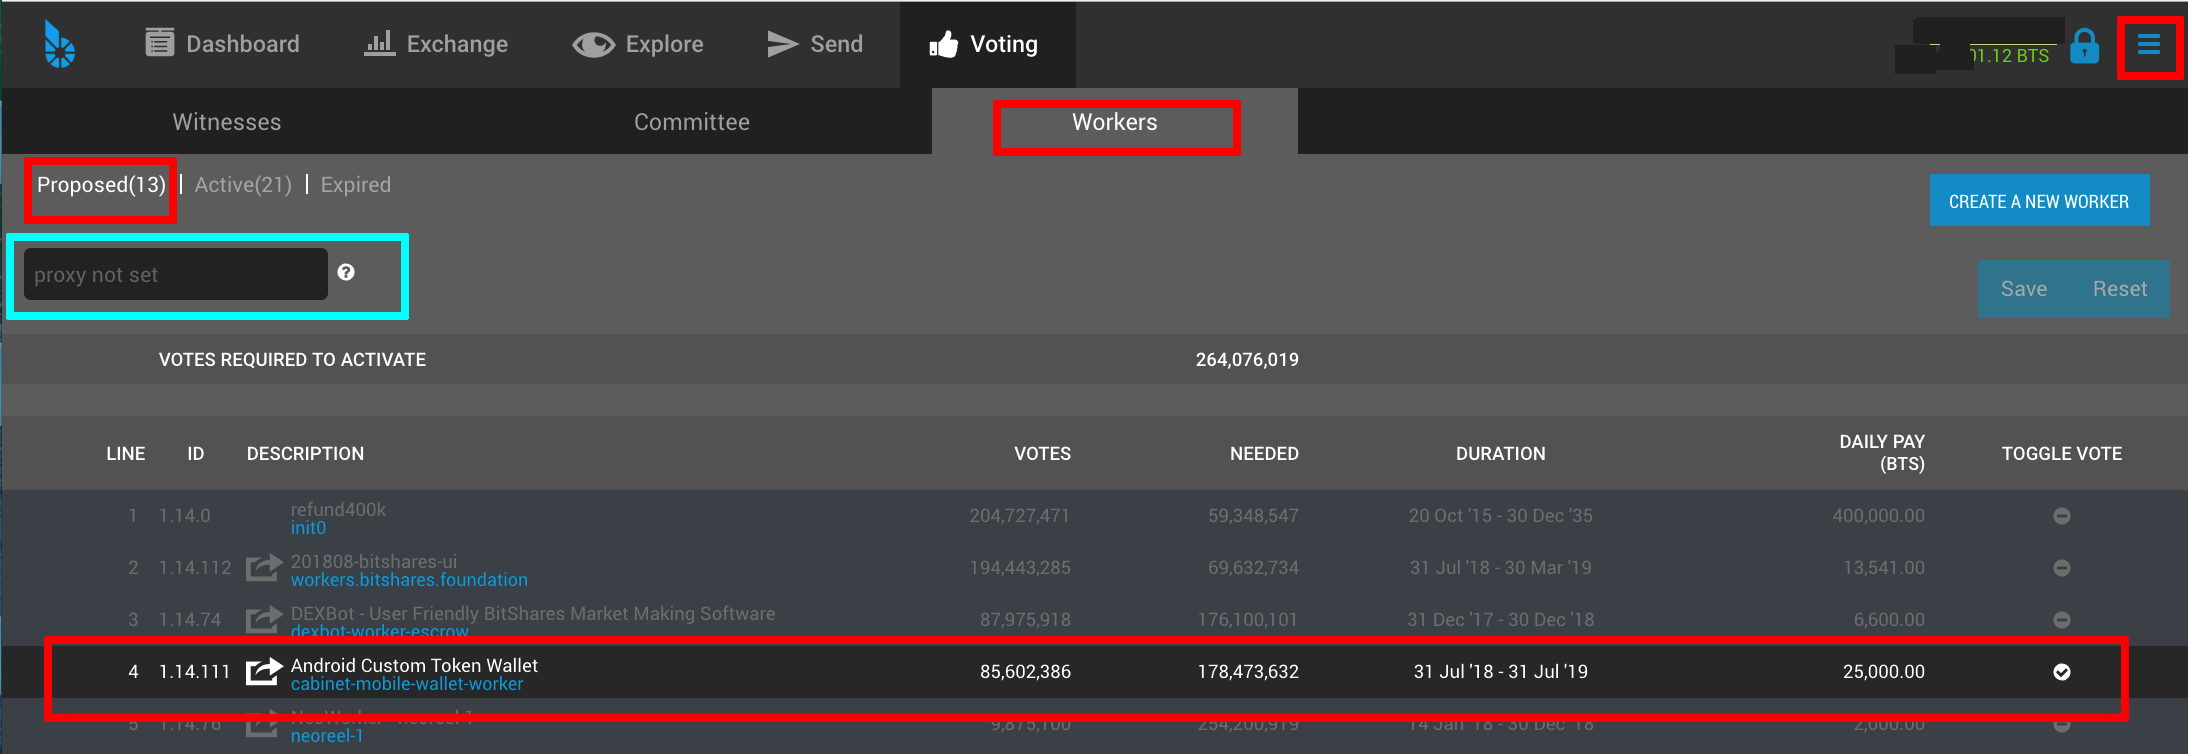2188x754 pixels.
Task: Open external link icon for DEXBot worker
Action: point(264,620)
